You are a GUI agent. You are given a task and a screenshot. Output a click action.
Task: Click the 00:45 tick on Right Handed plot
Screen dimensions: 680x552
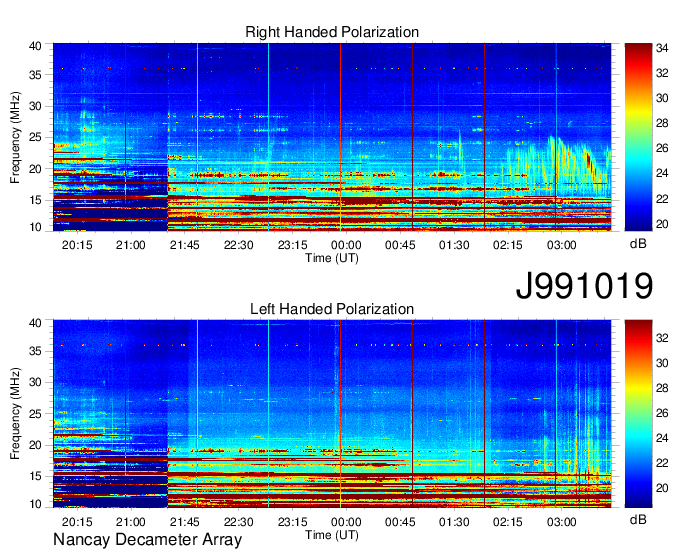pyautogui.click(x=400, y=245)
